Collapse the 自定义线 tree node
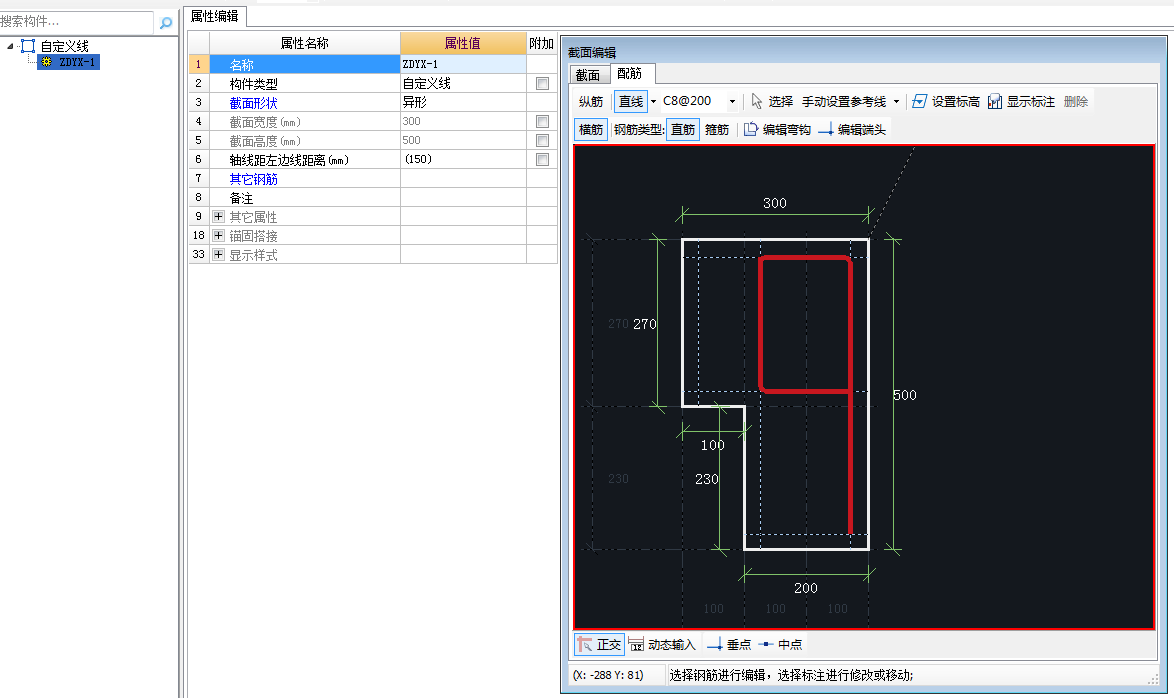The image size is (1174, 698). [x=10, y=46]
